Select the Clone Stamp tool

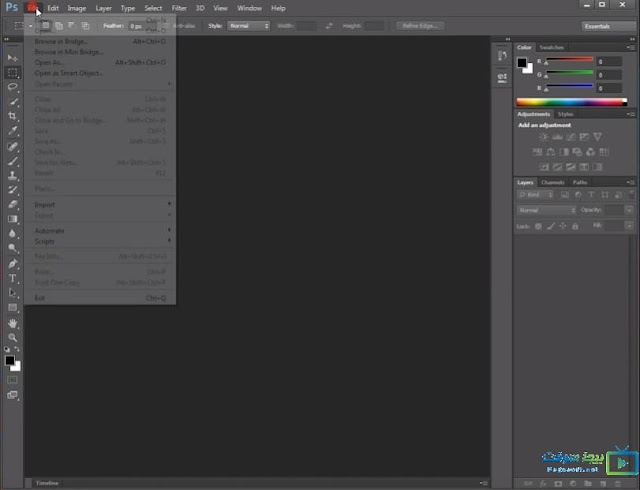coord(13,176)
